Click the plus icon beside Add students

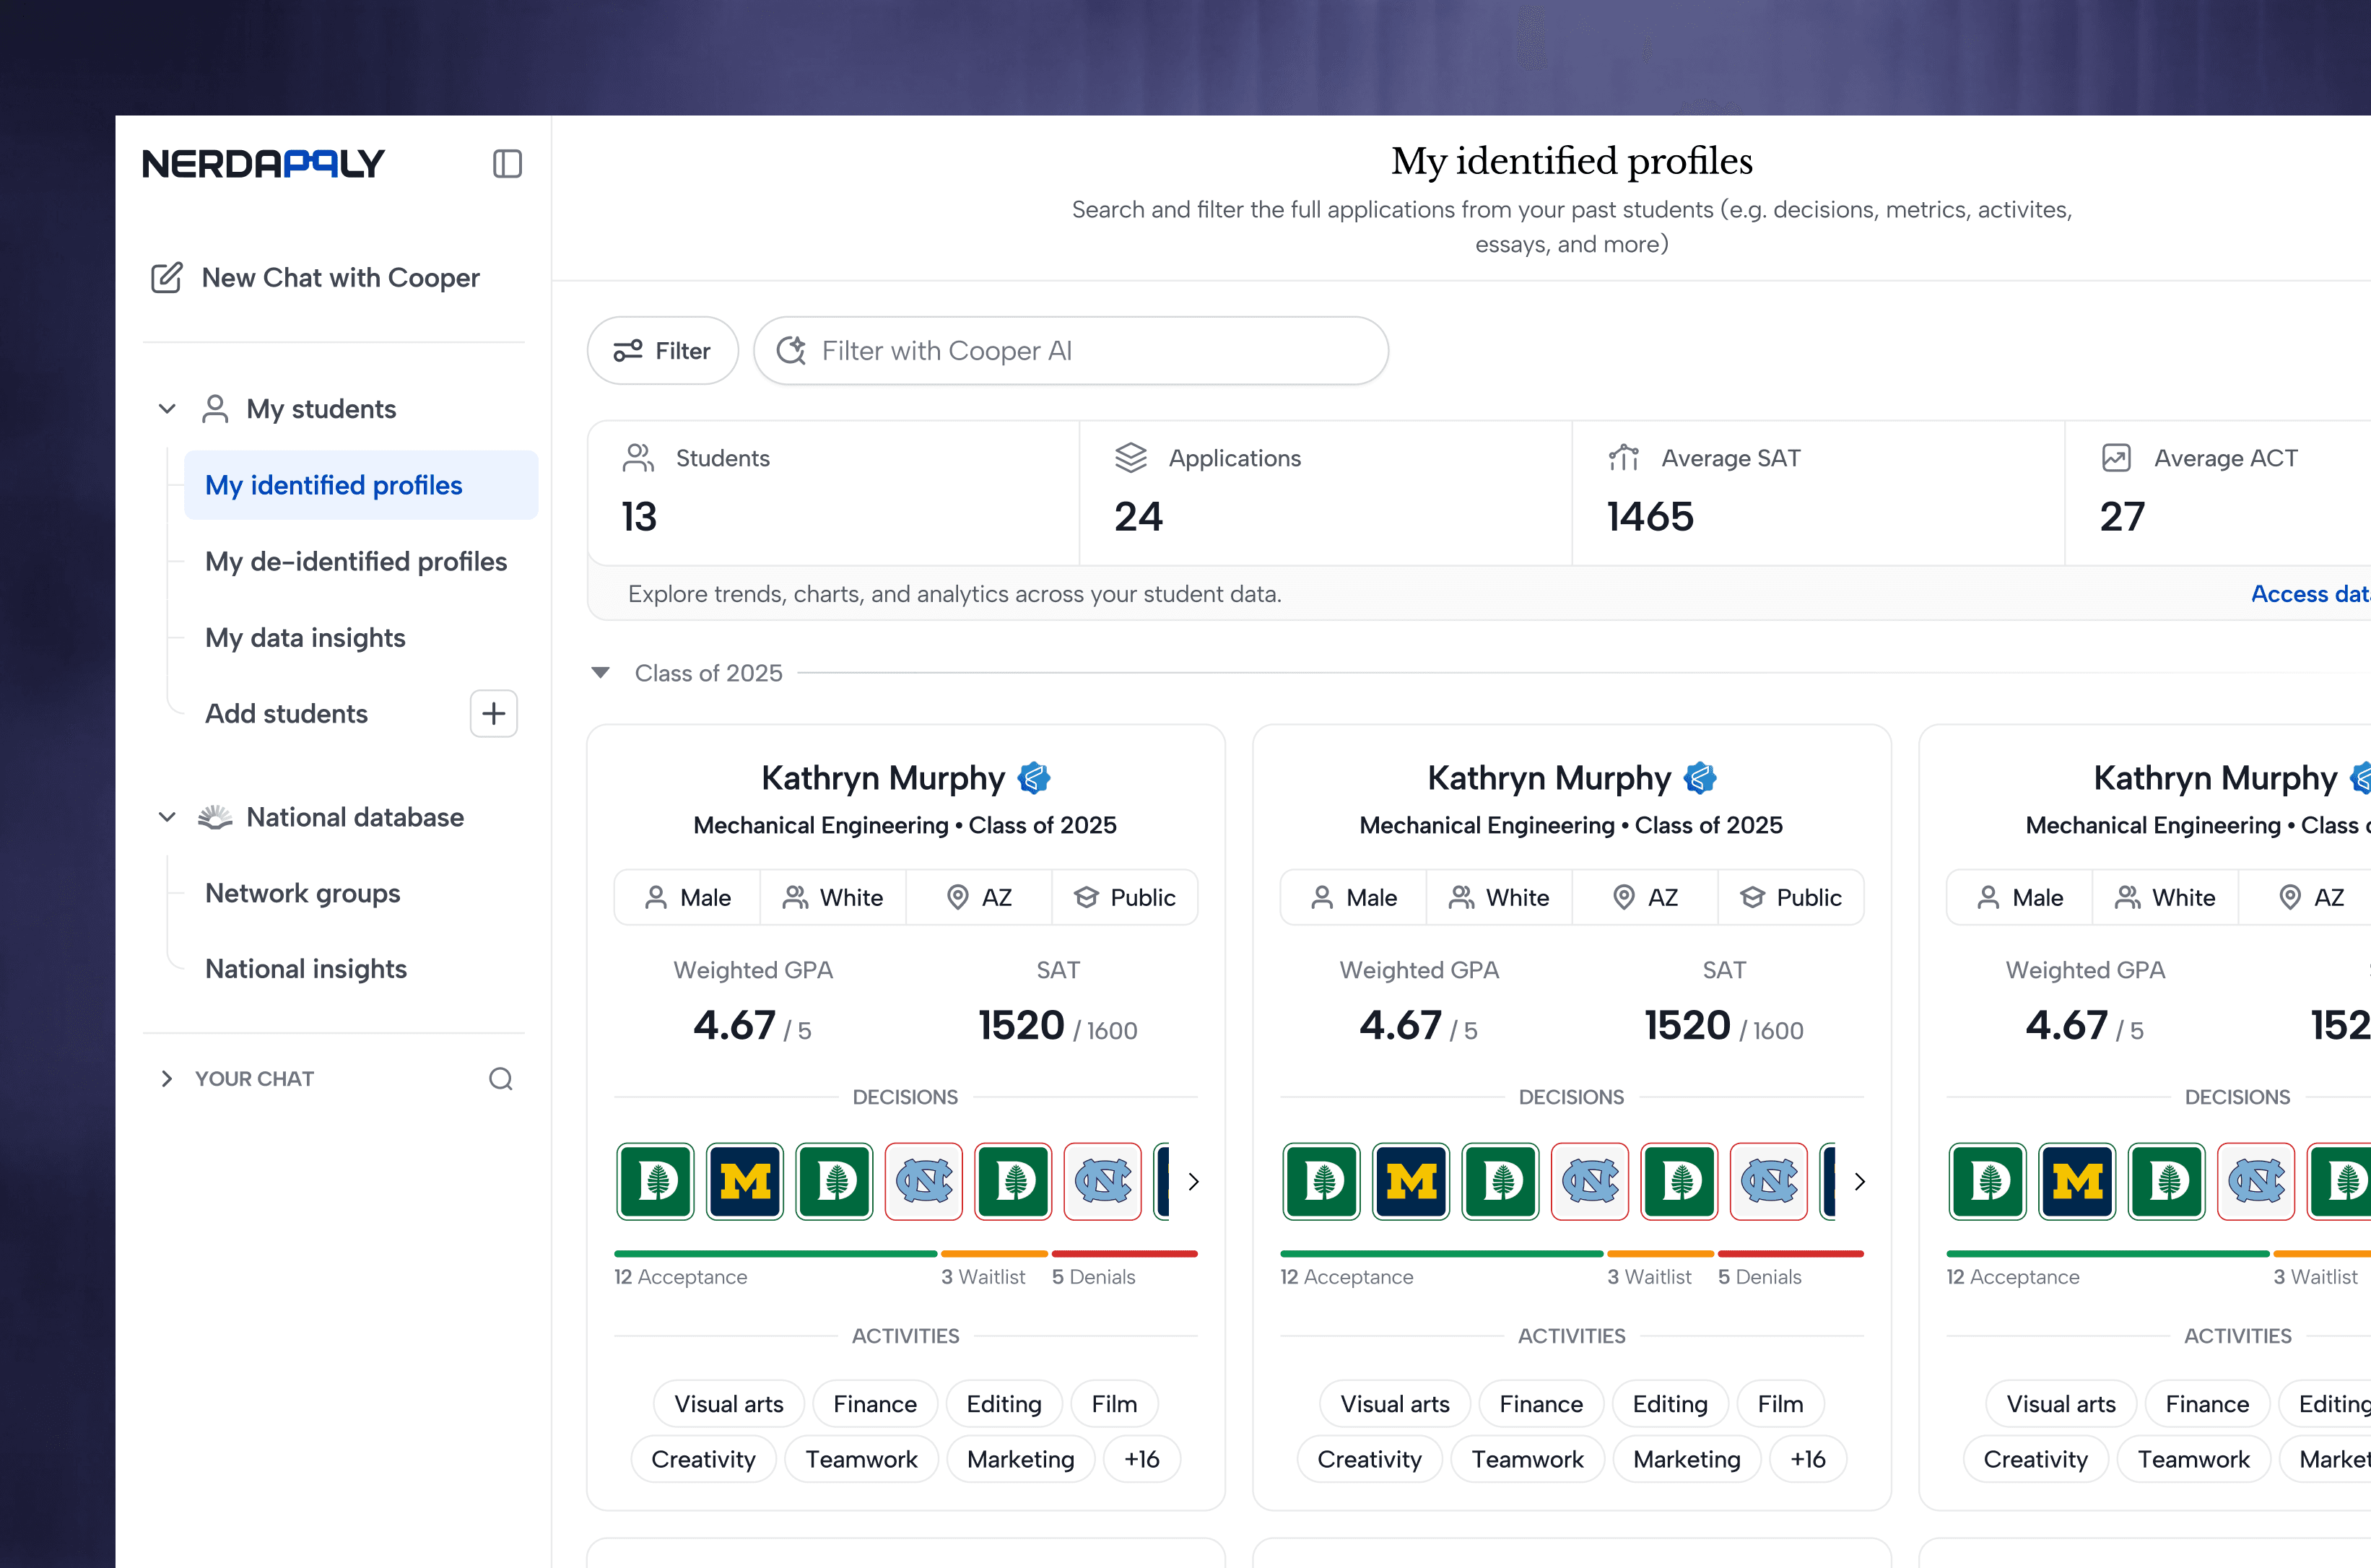tap(493, 713)
